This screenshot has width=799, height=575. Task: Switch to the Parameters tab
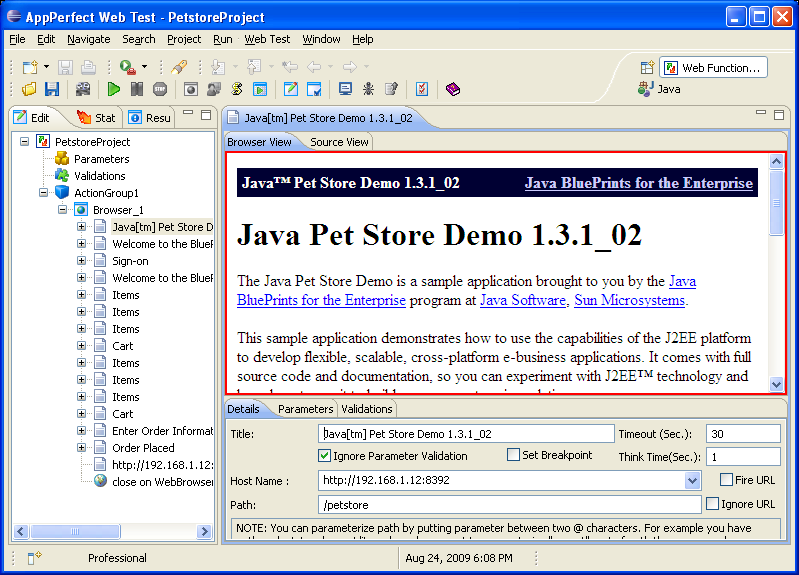(305, 409)
